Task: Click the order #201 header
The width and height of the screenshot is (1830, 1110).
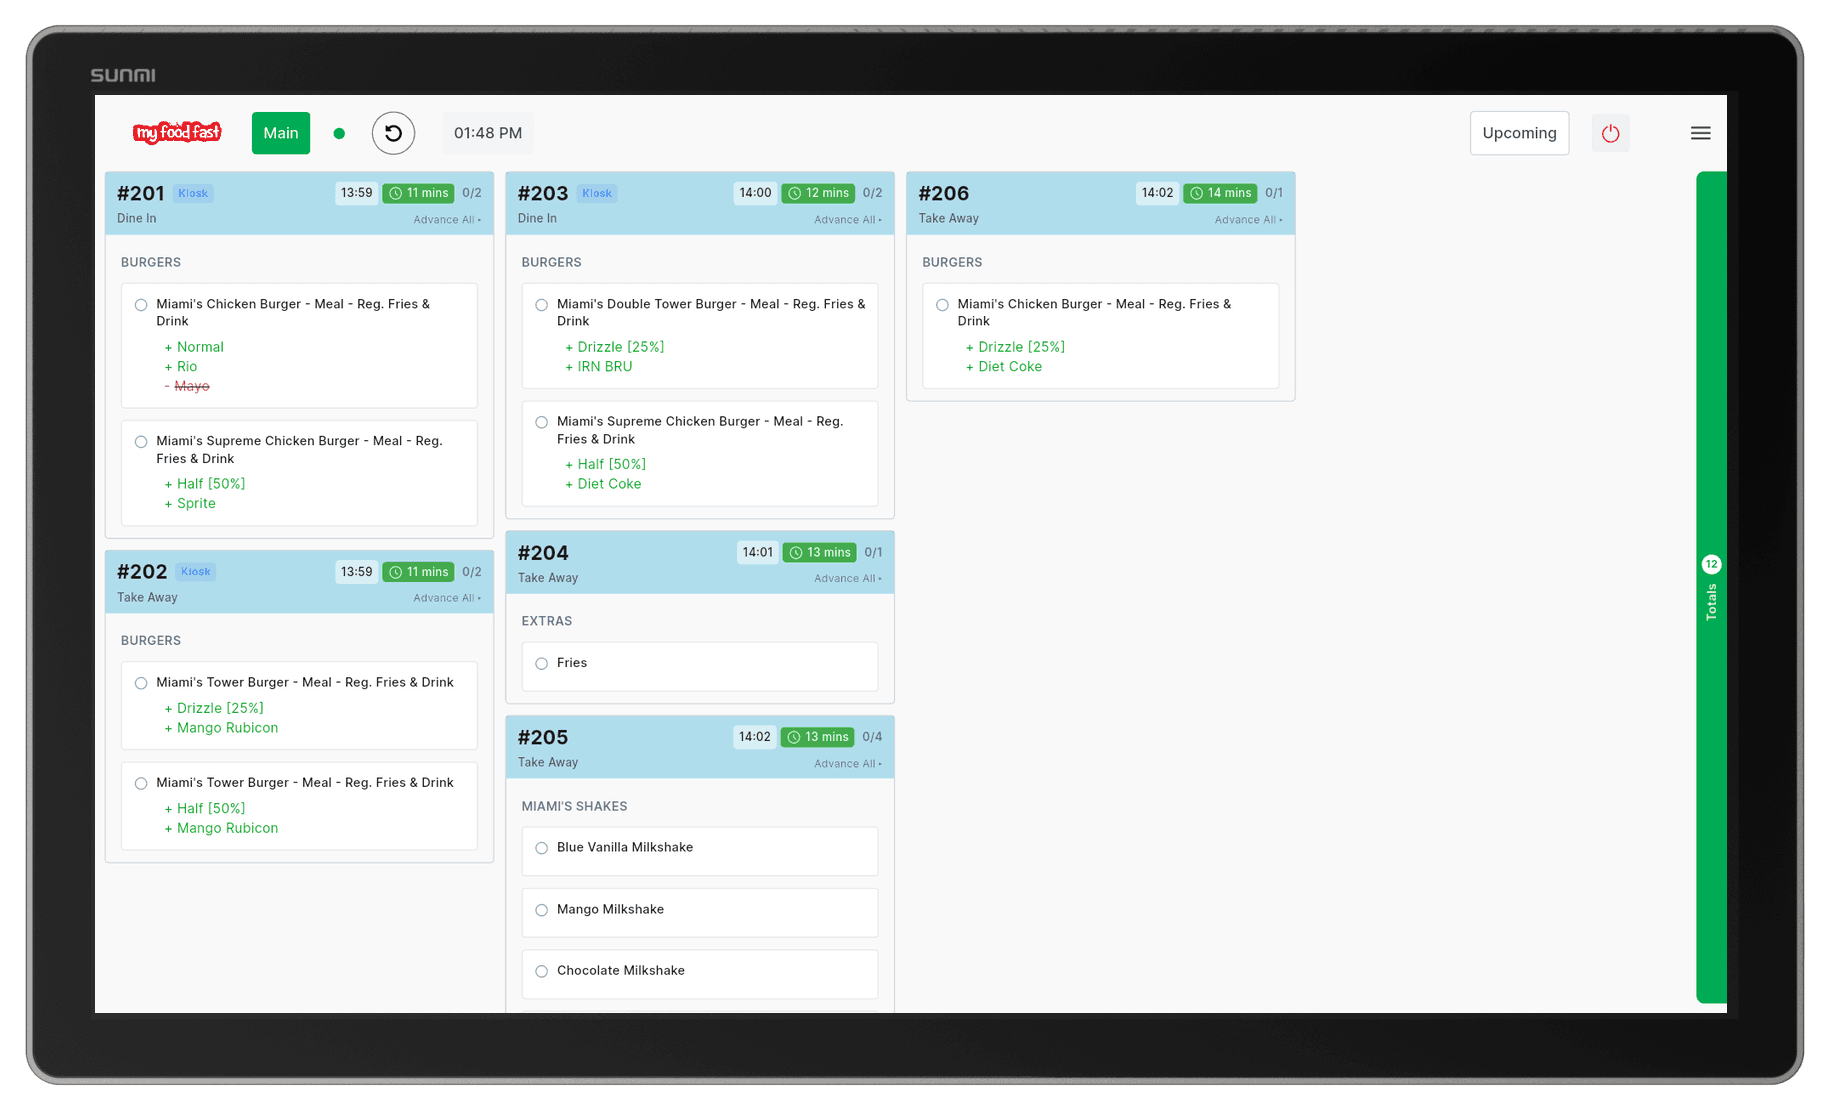Action: pos(299,203)
